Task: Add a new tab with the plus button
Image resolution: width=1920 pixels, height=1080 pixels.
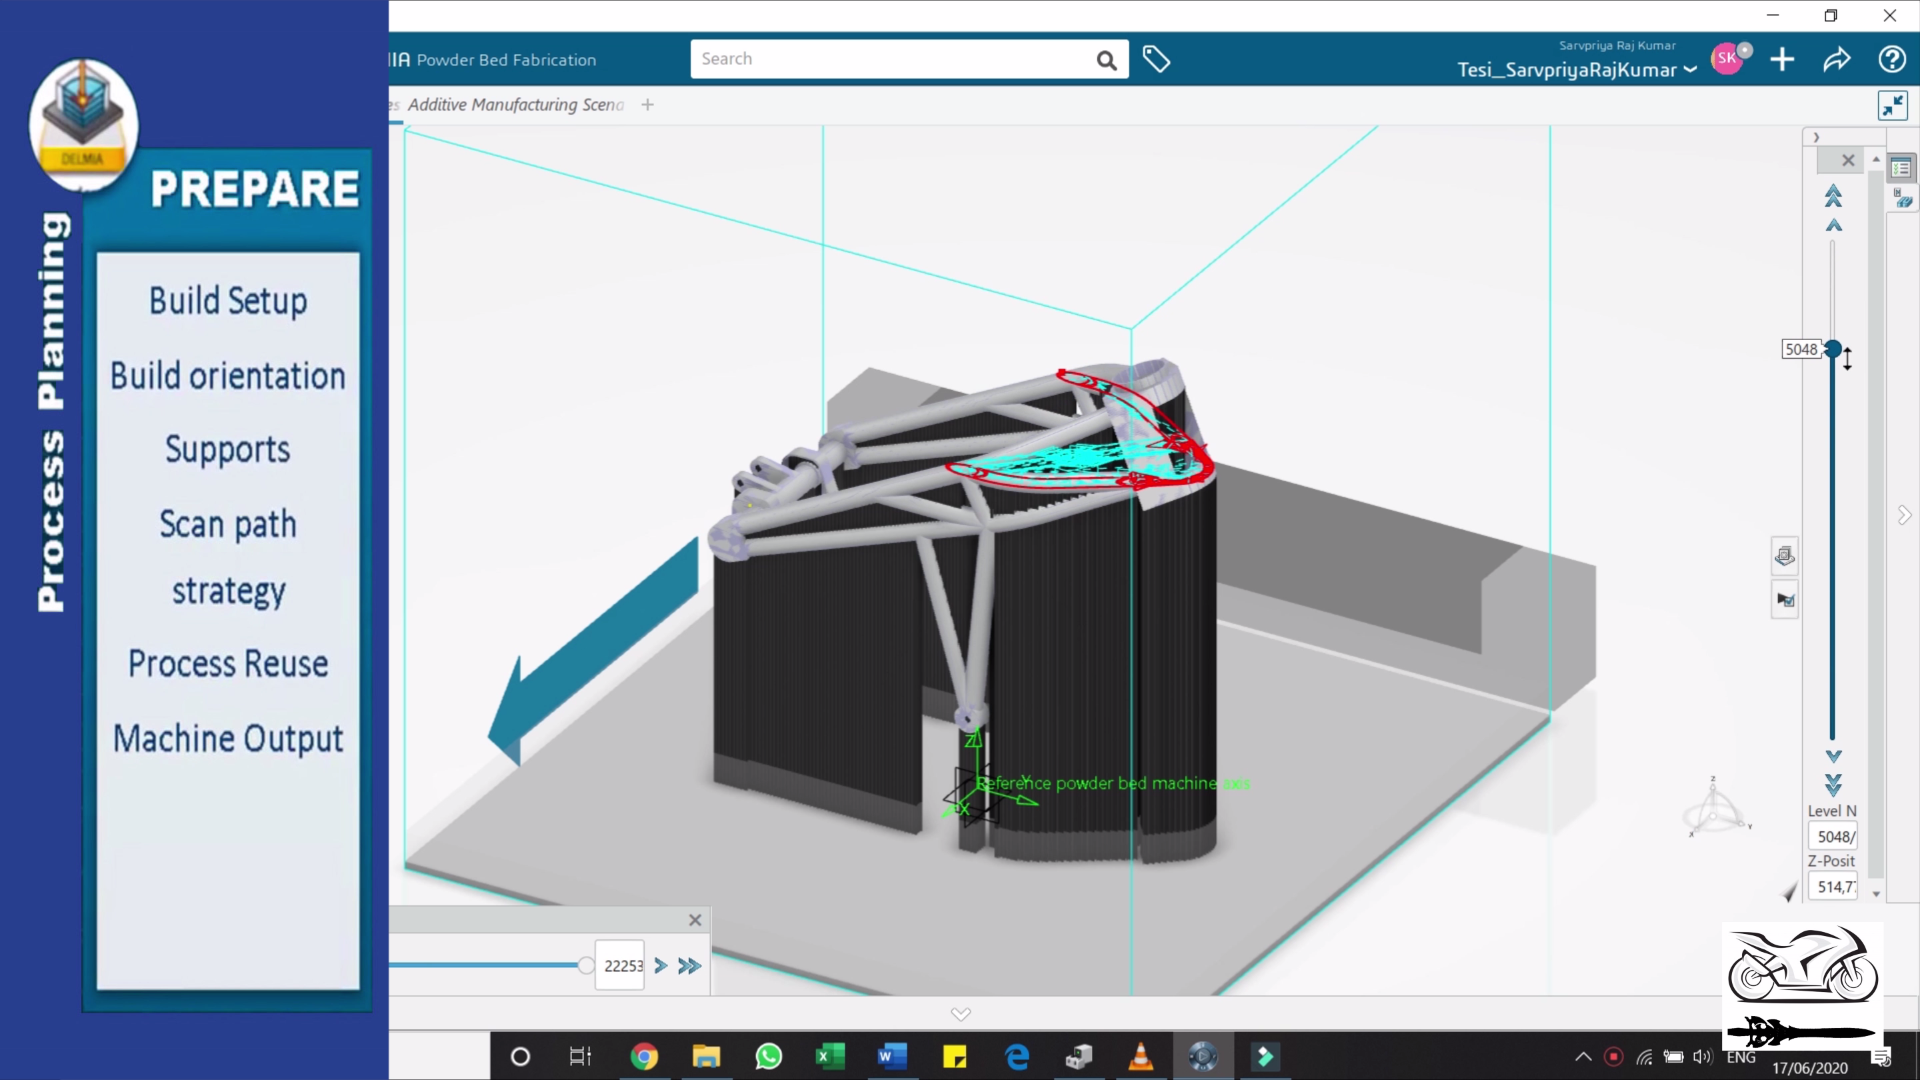Action: [x=647, y=105]
